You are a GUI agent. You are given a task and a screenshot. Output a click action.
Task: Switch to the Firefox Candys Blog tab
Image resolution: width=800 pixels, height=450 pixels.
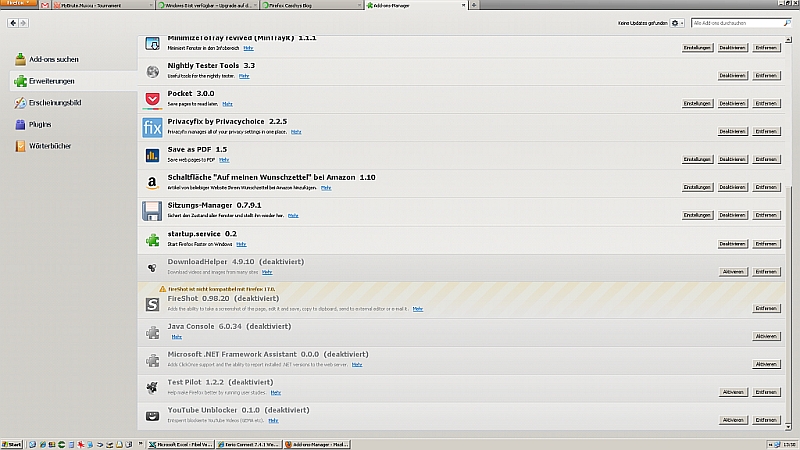(310, 5)
